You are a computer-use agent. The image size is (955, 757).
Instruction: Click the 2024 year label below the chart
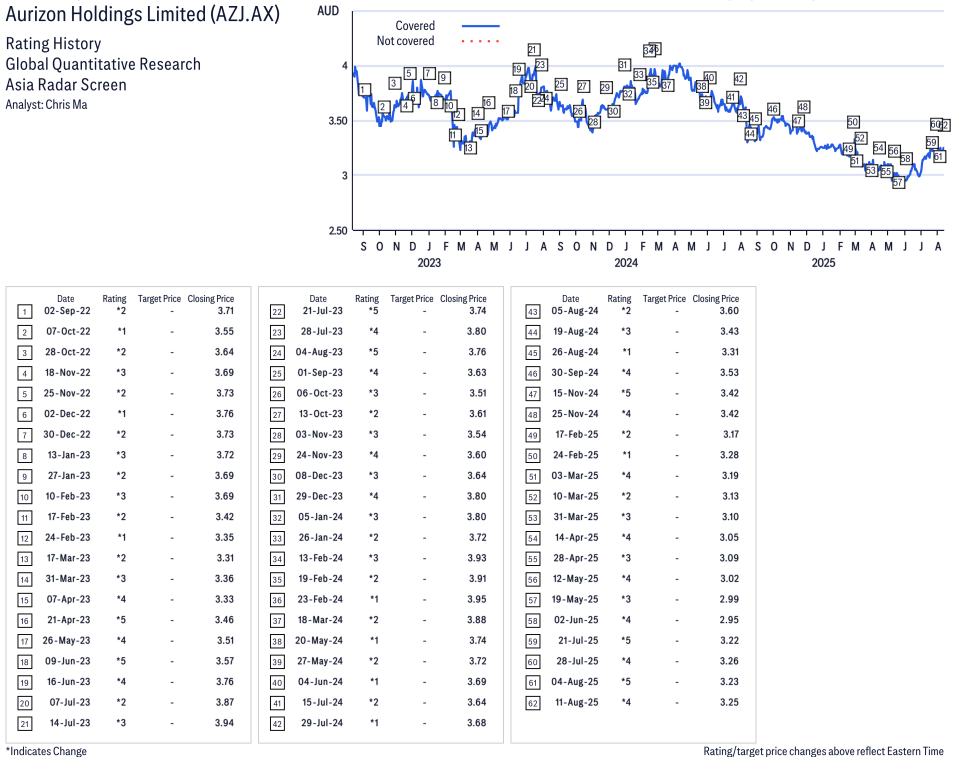626,262
